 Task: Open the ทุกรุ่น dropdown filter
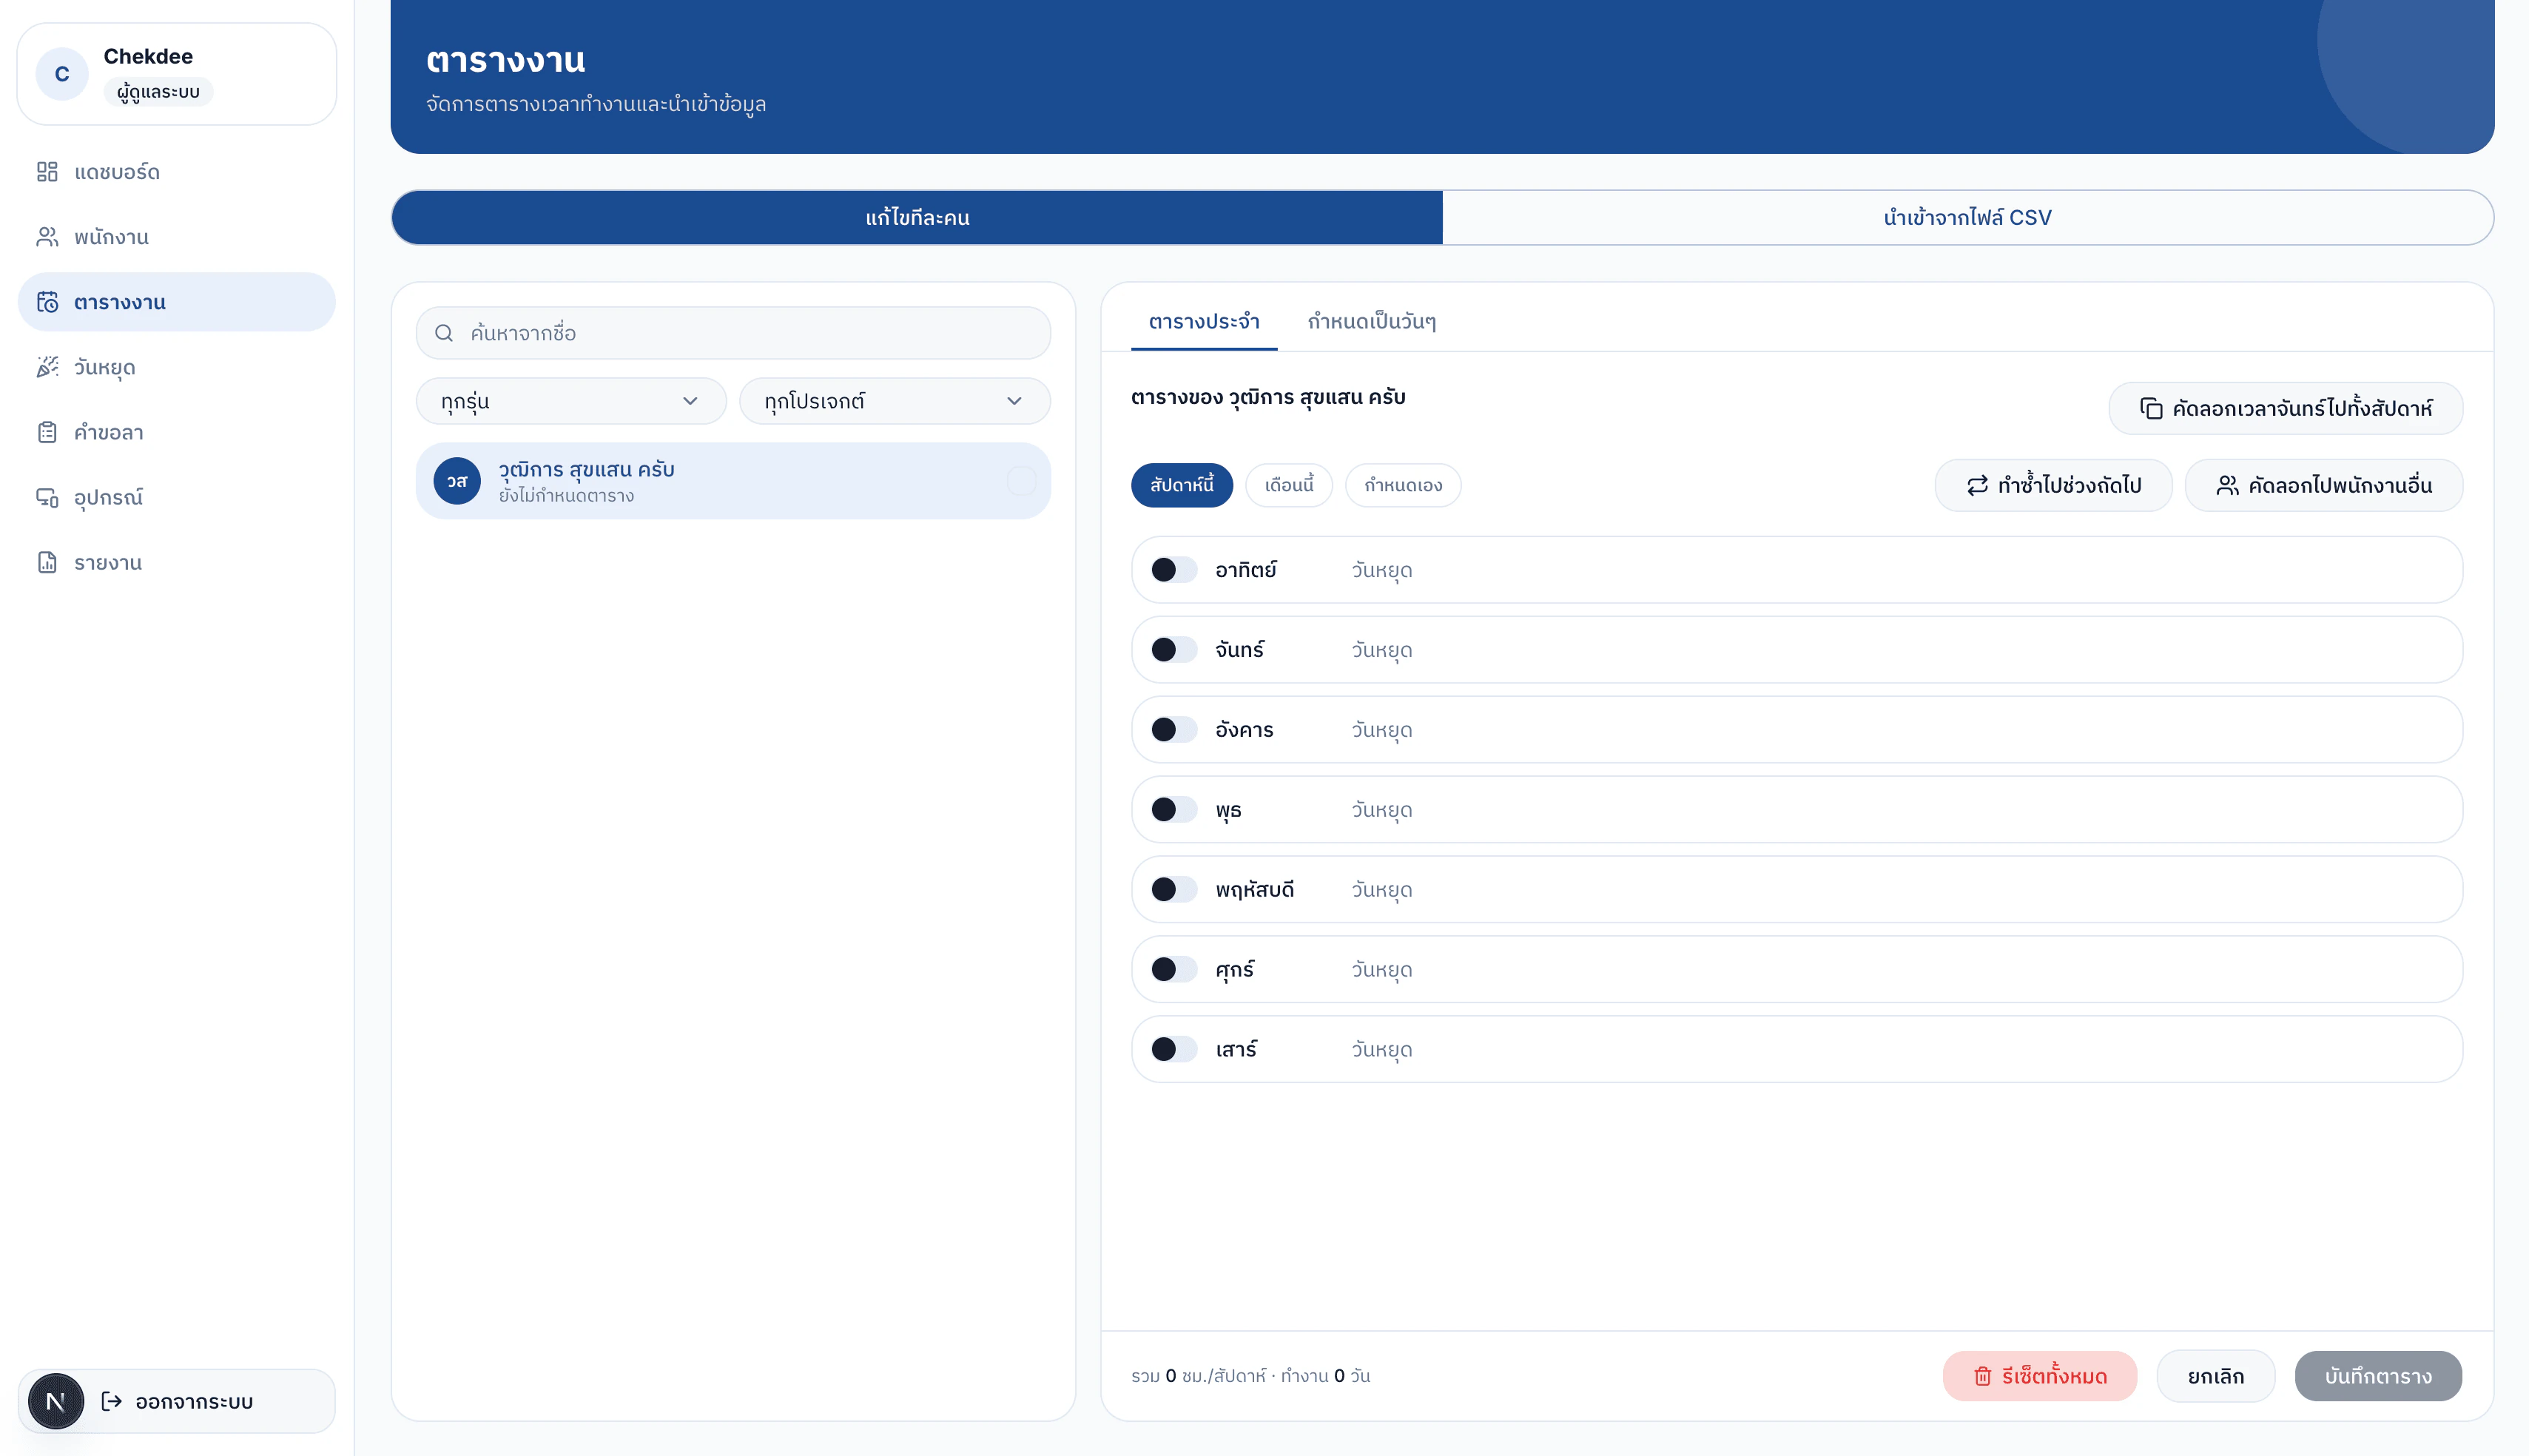click(571, 401)
